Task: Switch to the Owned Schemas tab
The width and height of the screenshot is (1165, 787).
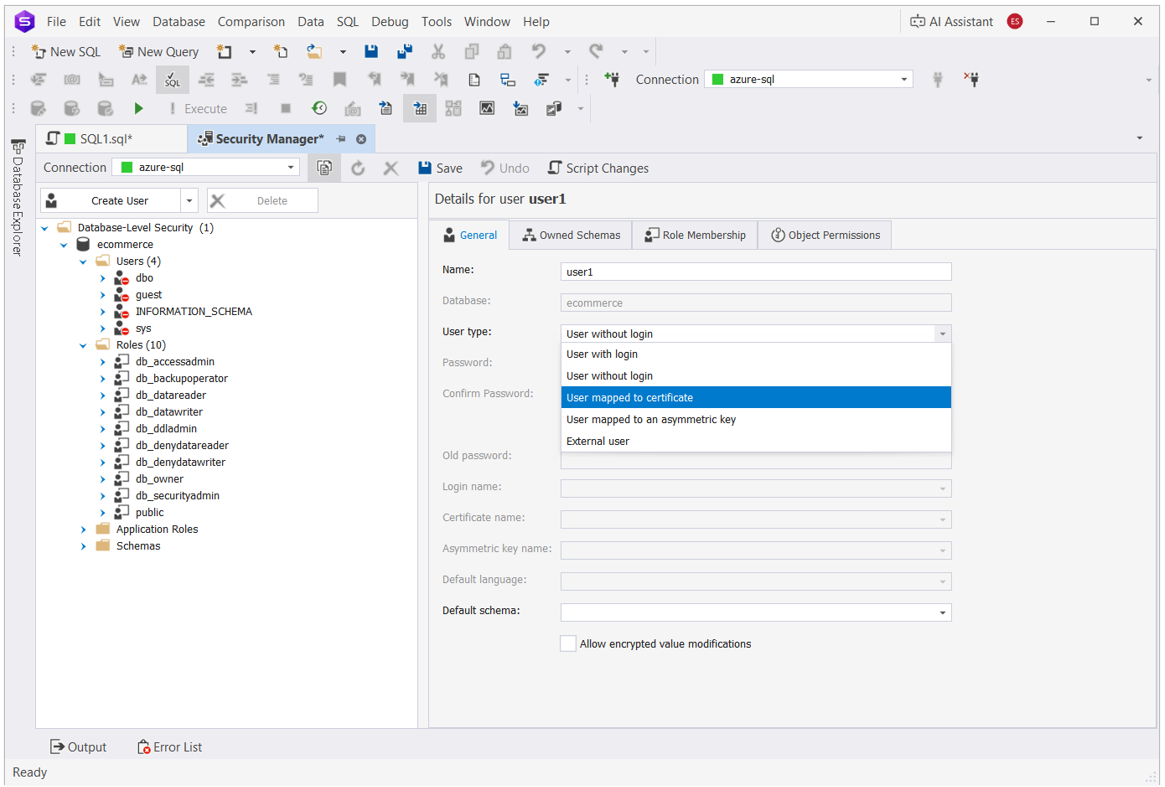Action: point(571,235)
